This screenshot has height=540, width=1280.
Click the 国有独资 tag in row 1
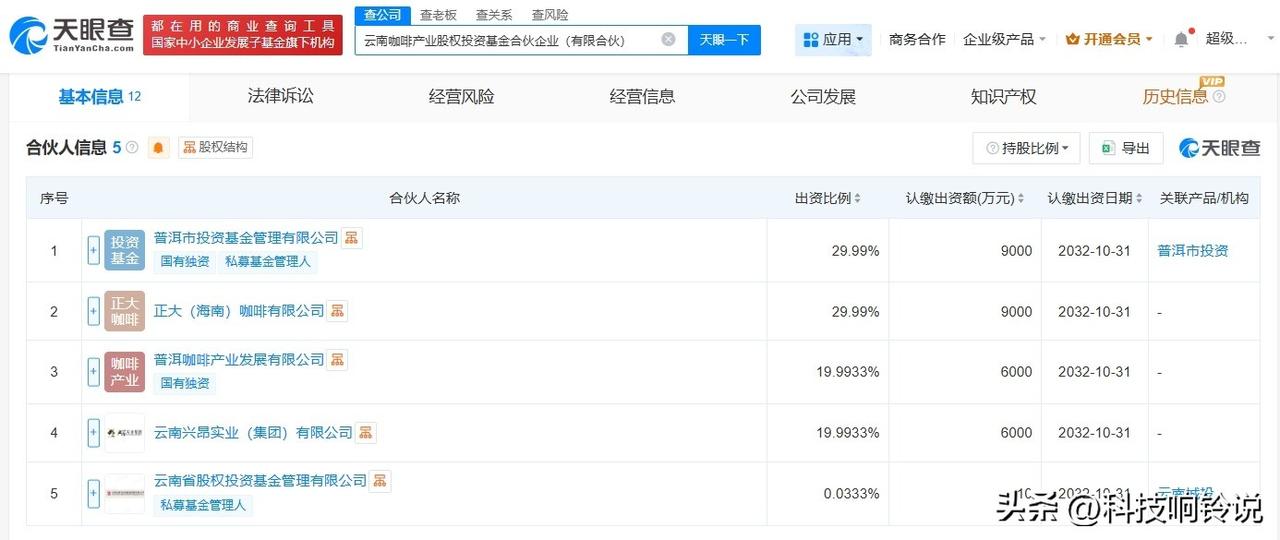[x=185, y=262]
